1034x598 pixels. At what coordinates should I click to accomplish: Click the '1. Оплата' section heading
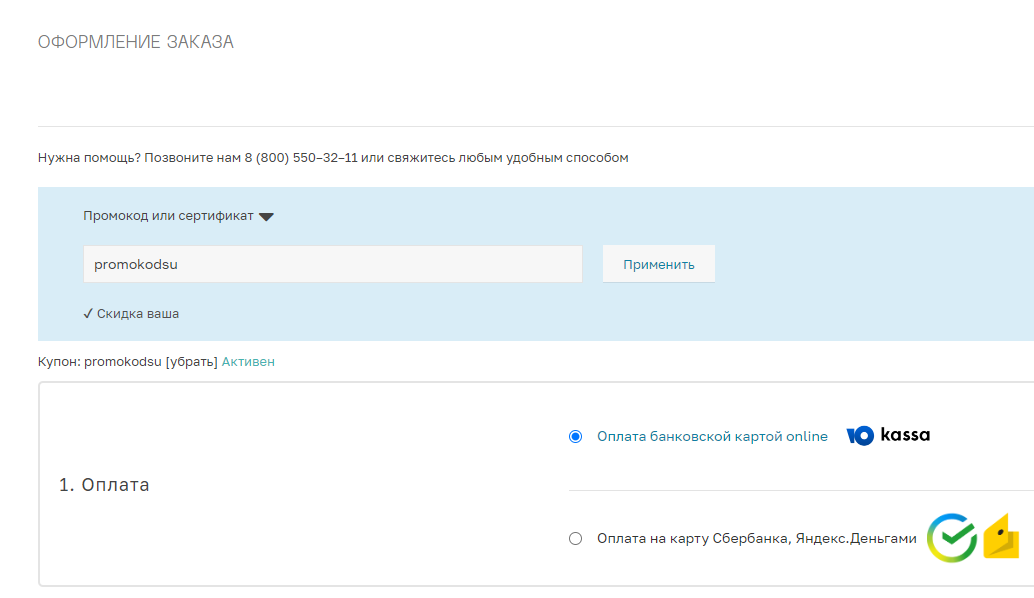click(104, 485)
